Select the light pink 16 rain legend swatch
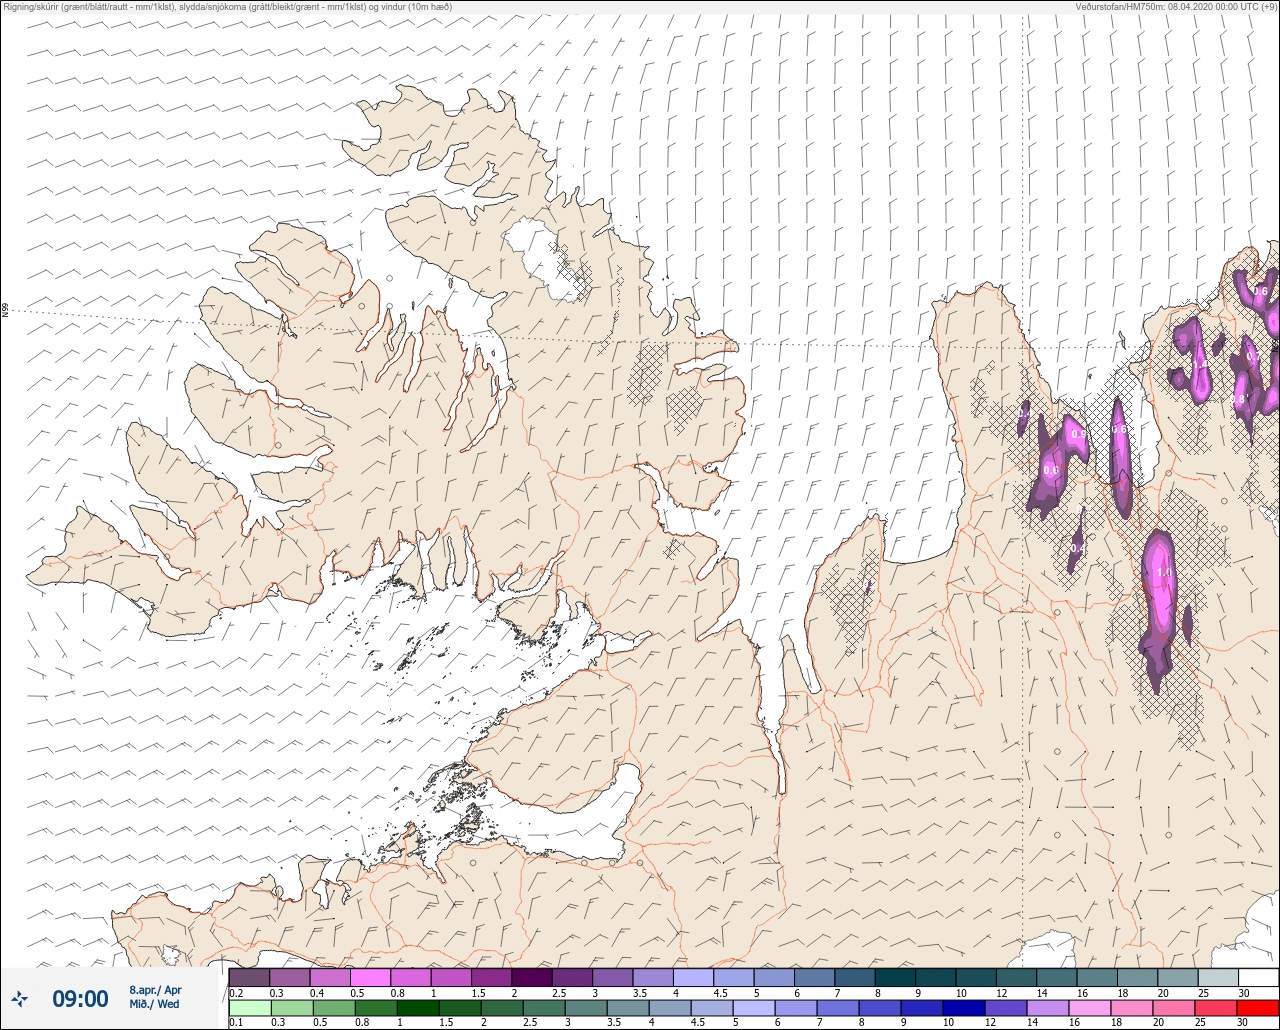The image size is (1280, 1030). click(x=1090, y=1007)
